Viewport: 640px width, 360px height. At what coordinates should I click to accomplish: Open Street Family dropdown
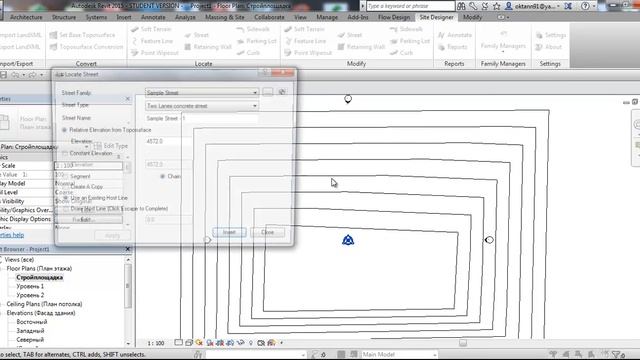(x=202, y=93)
